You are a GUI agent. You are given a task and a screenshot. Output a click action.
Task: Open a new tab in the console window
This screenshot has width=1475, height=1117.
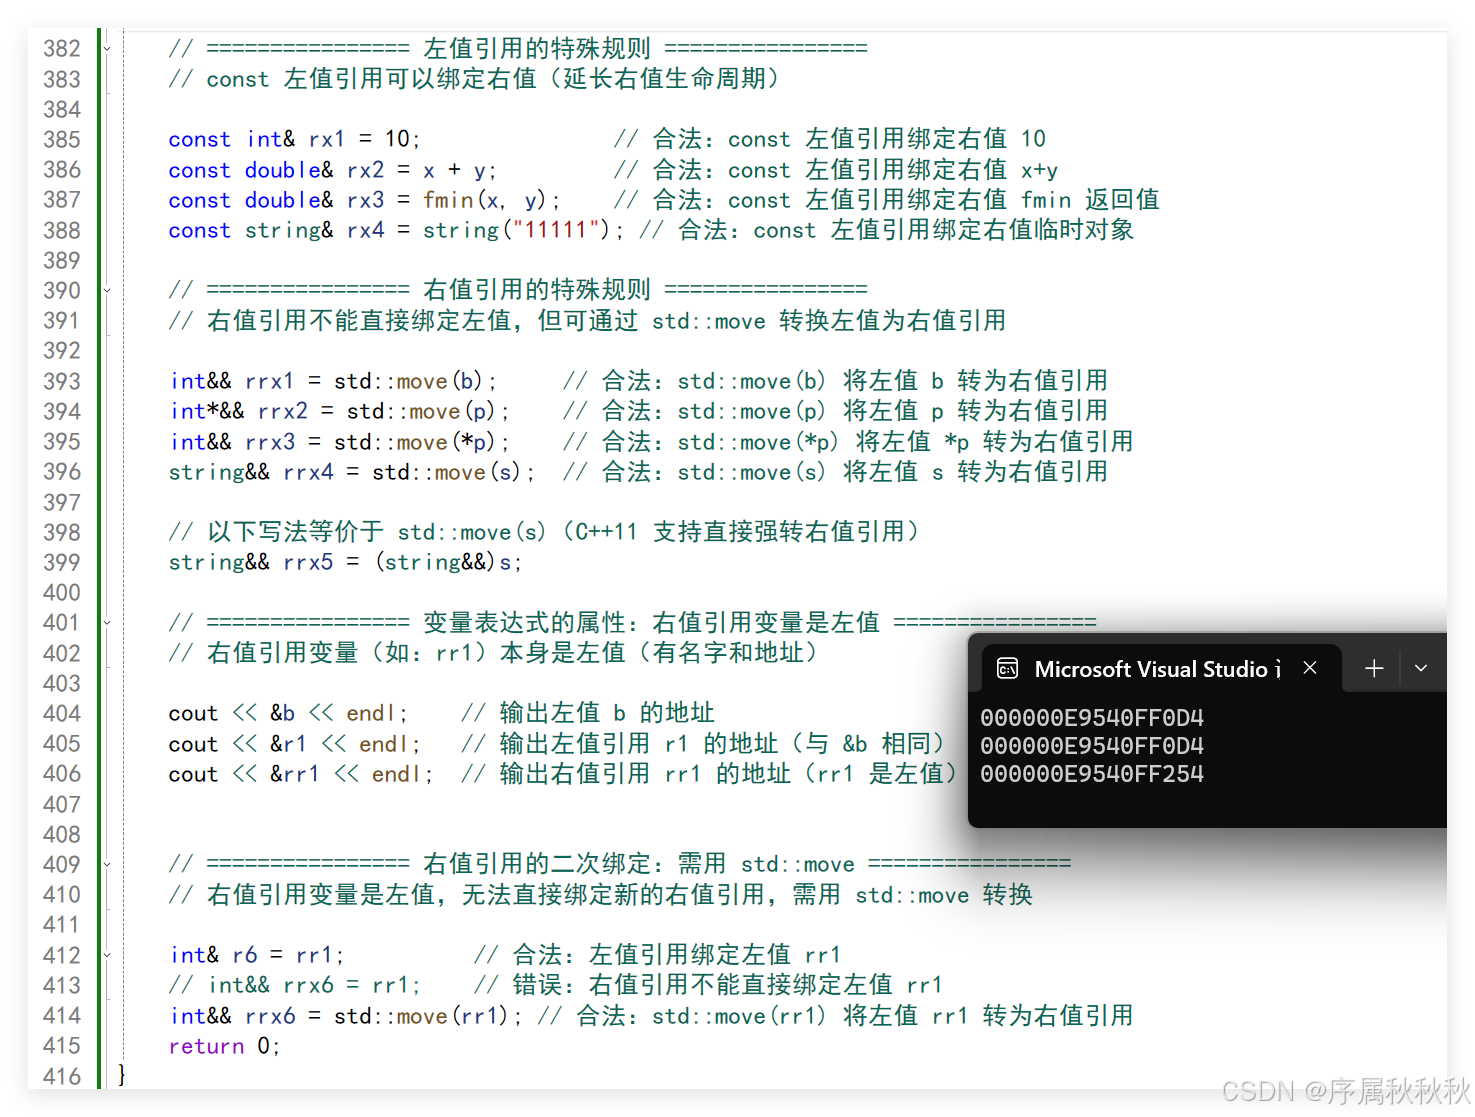(1374, 668)
